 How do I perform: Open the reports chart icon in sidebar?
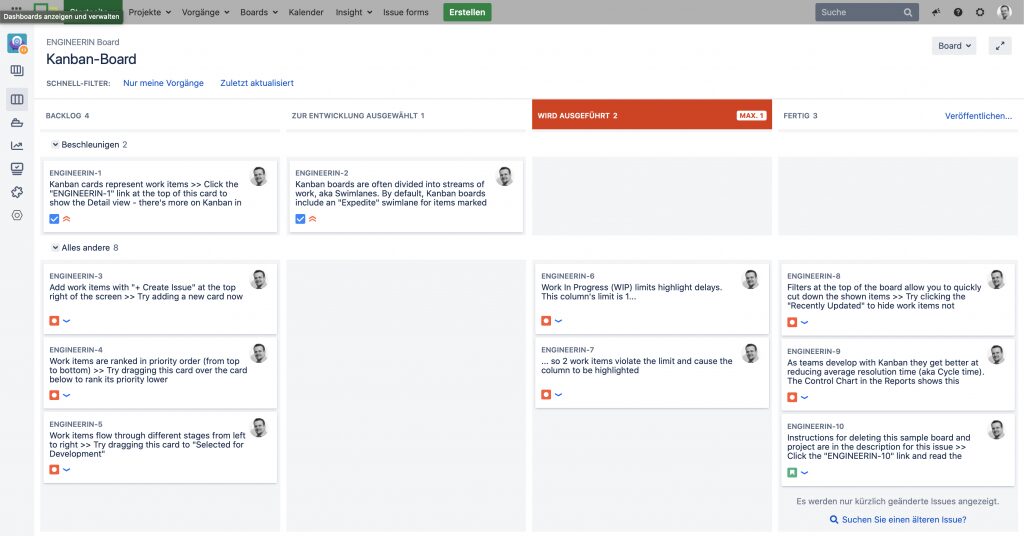17,146
